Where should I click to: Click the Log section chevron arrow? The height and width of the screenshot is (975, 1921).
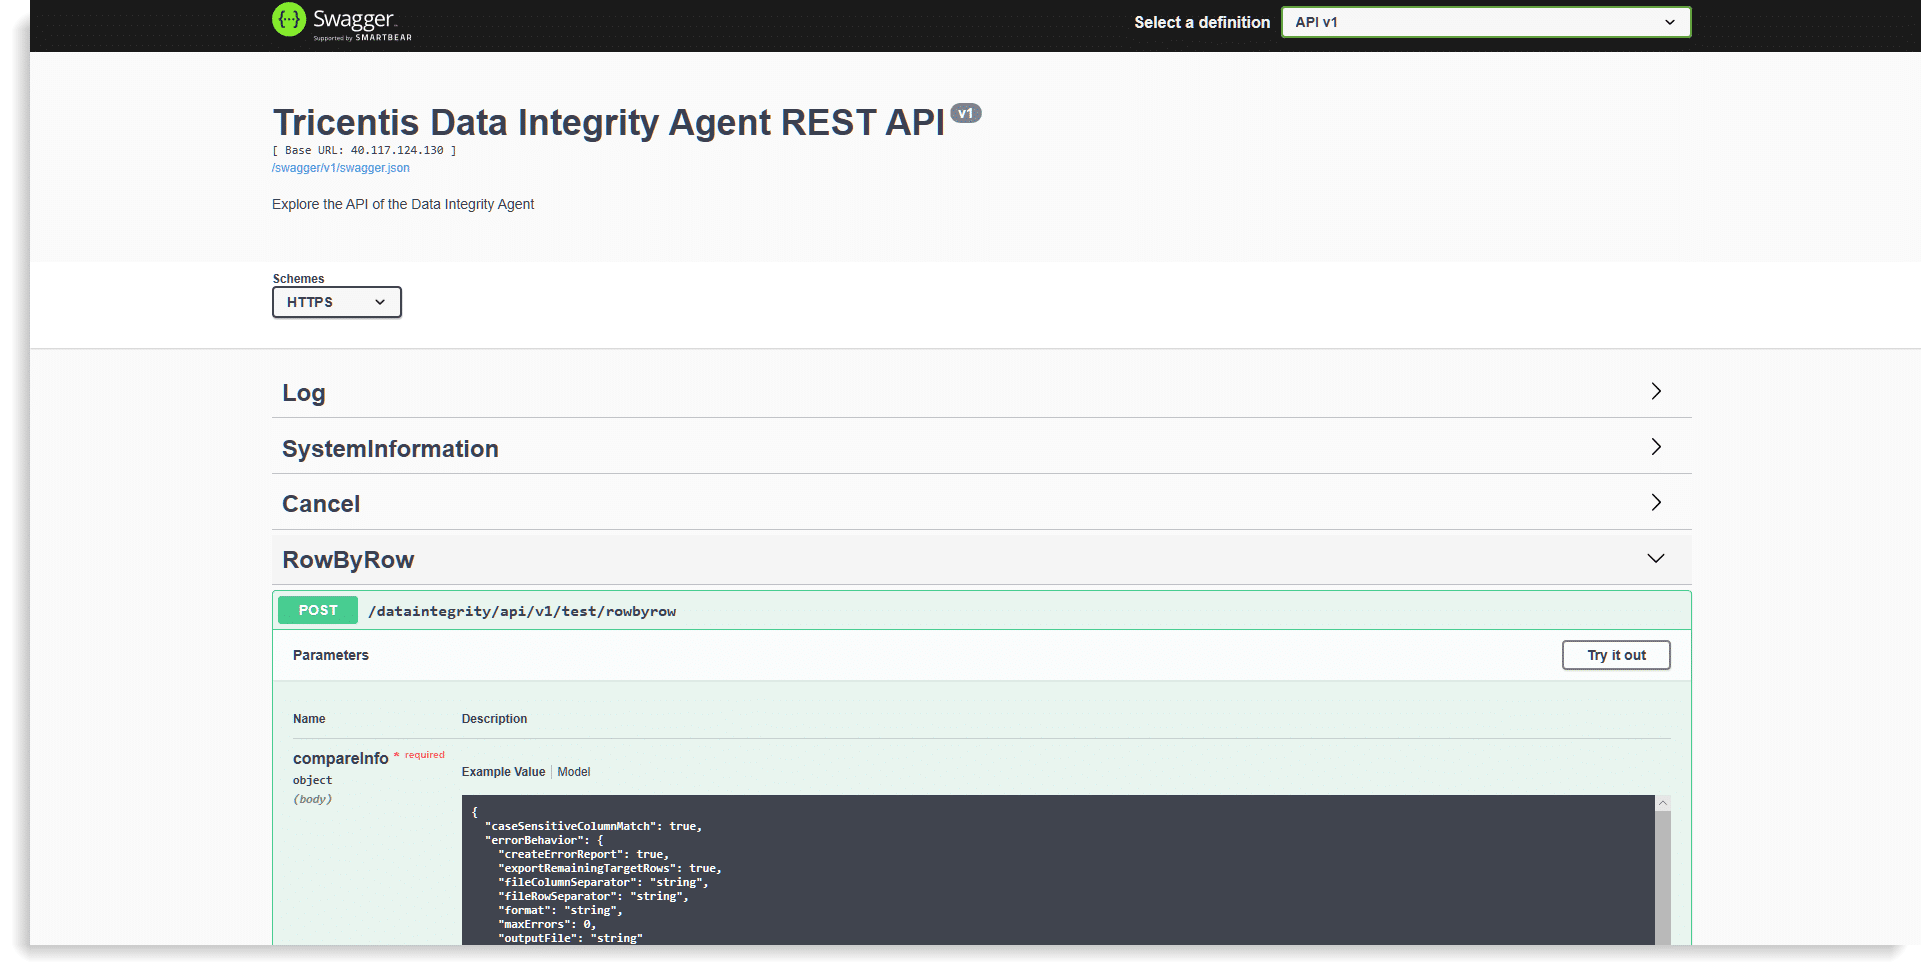tap(1656, 392)
